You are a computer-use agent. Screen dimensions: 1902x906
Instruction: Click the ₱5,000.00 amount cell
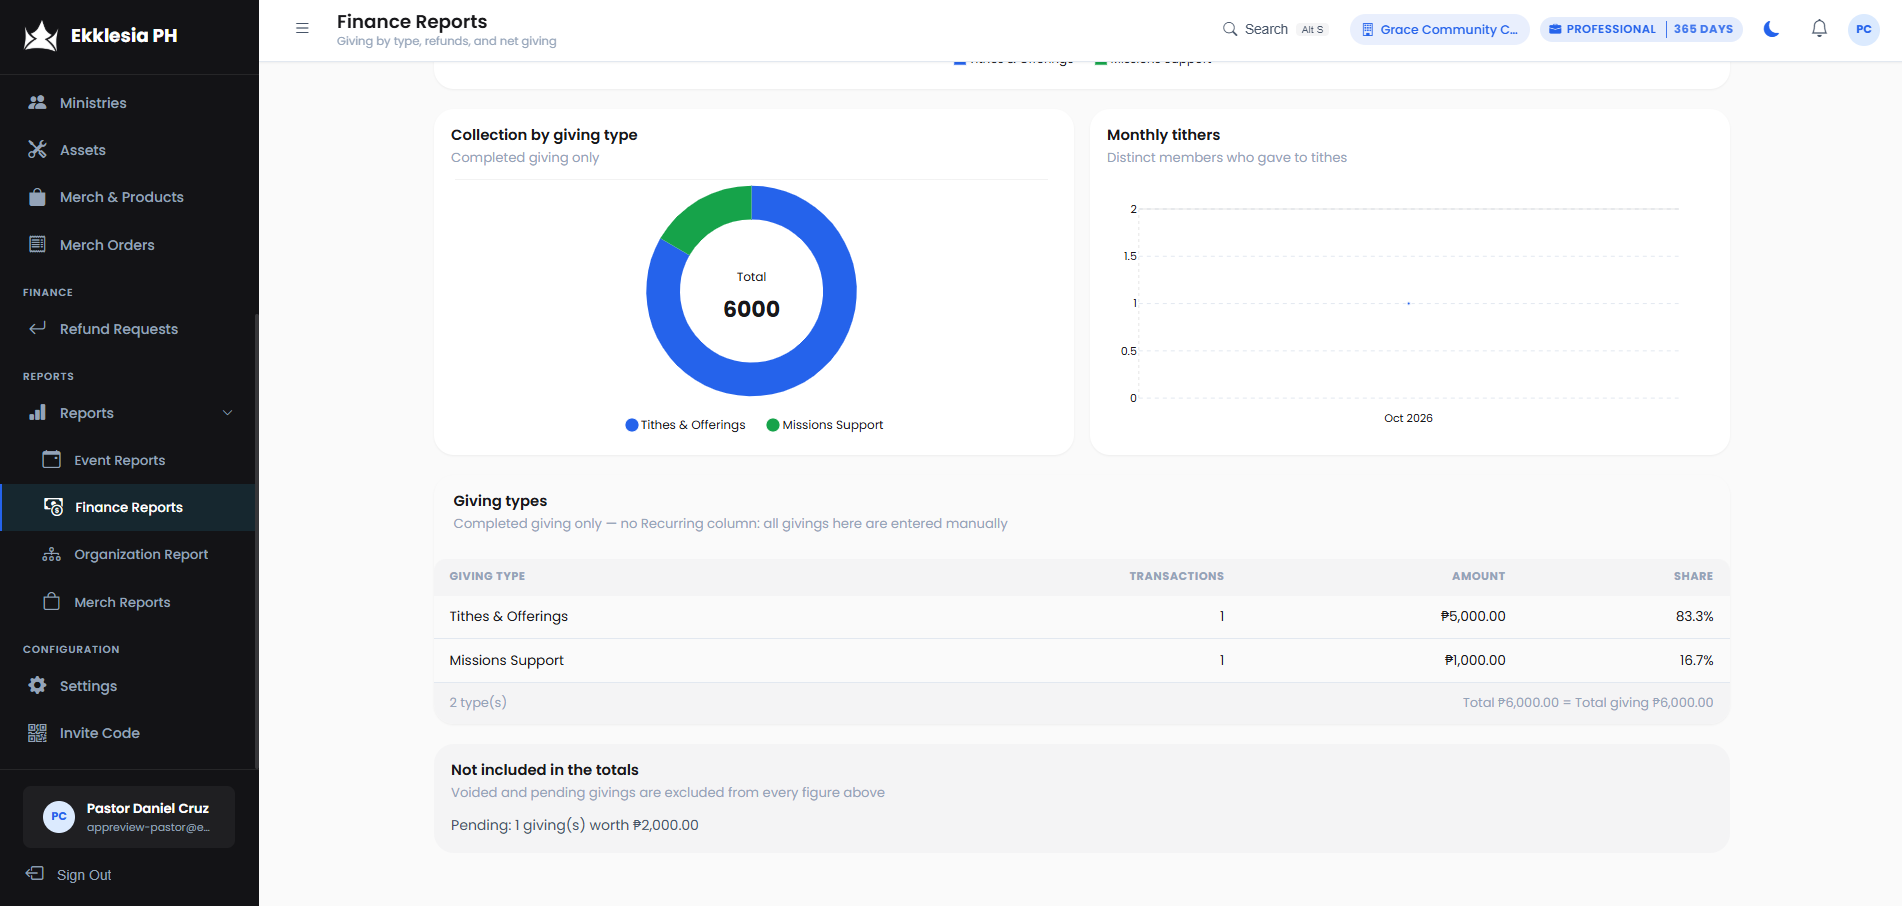click(1473, 616)
